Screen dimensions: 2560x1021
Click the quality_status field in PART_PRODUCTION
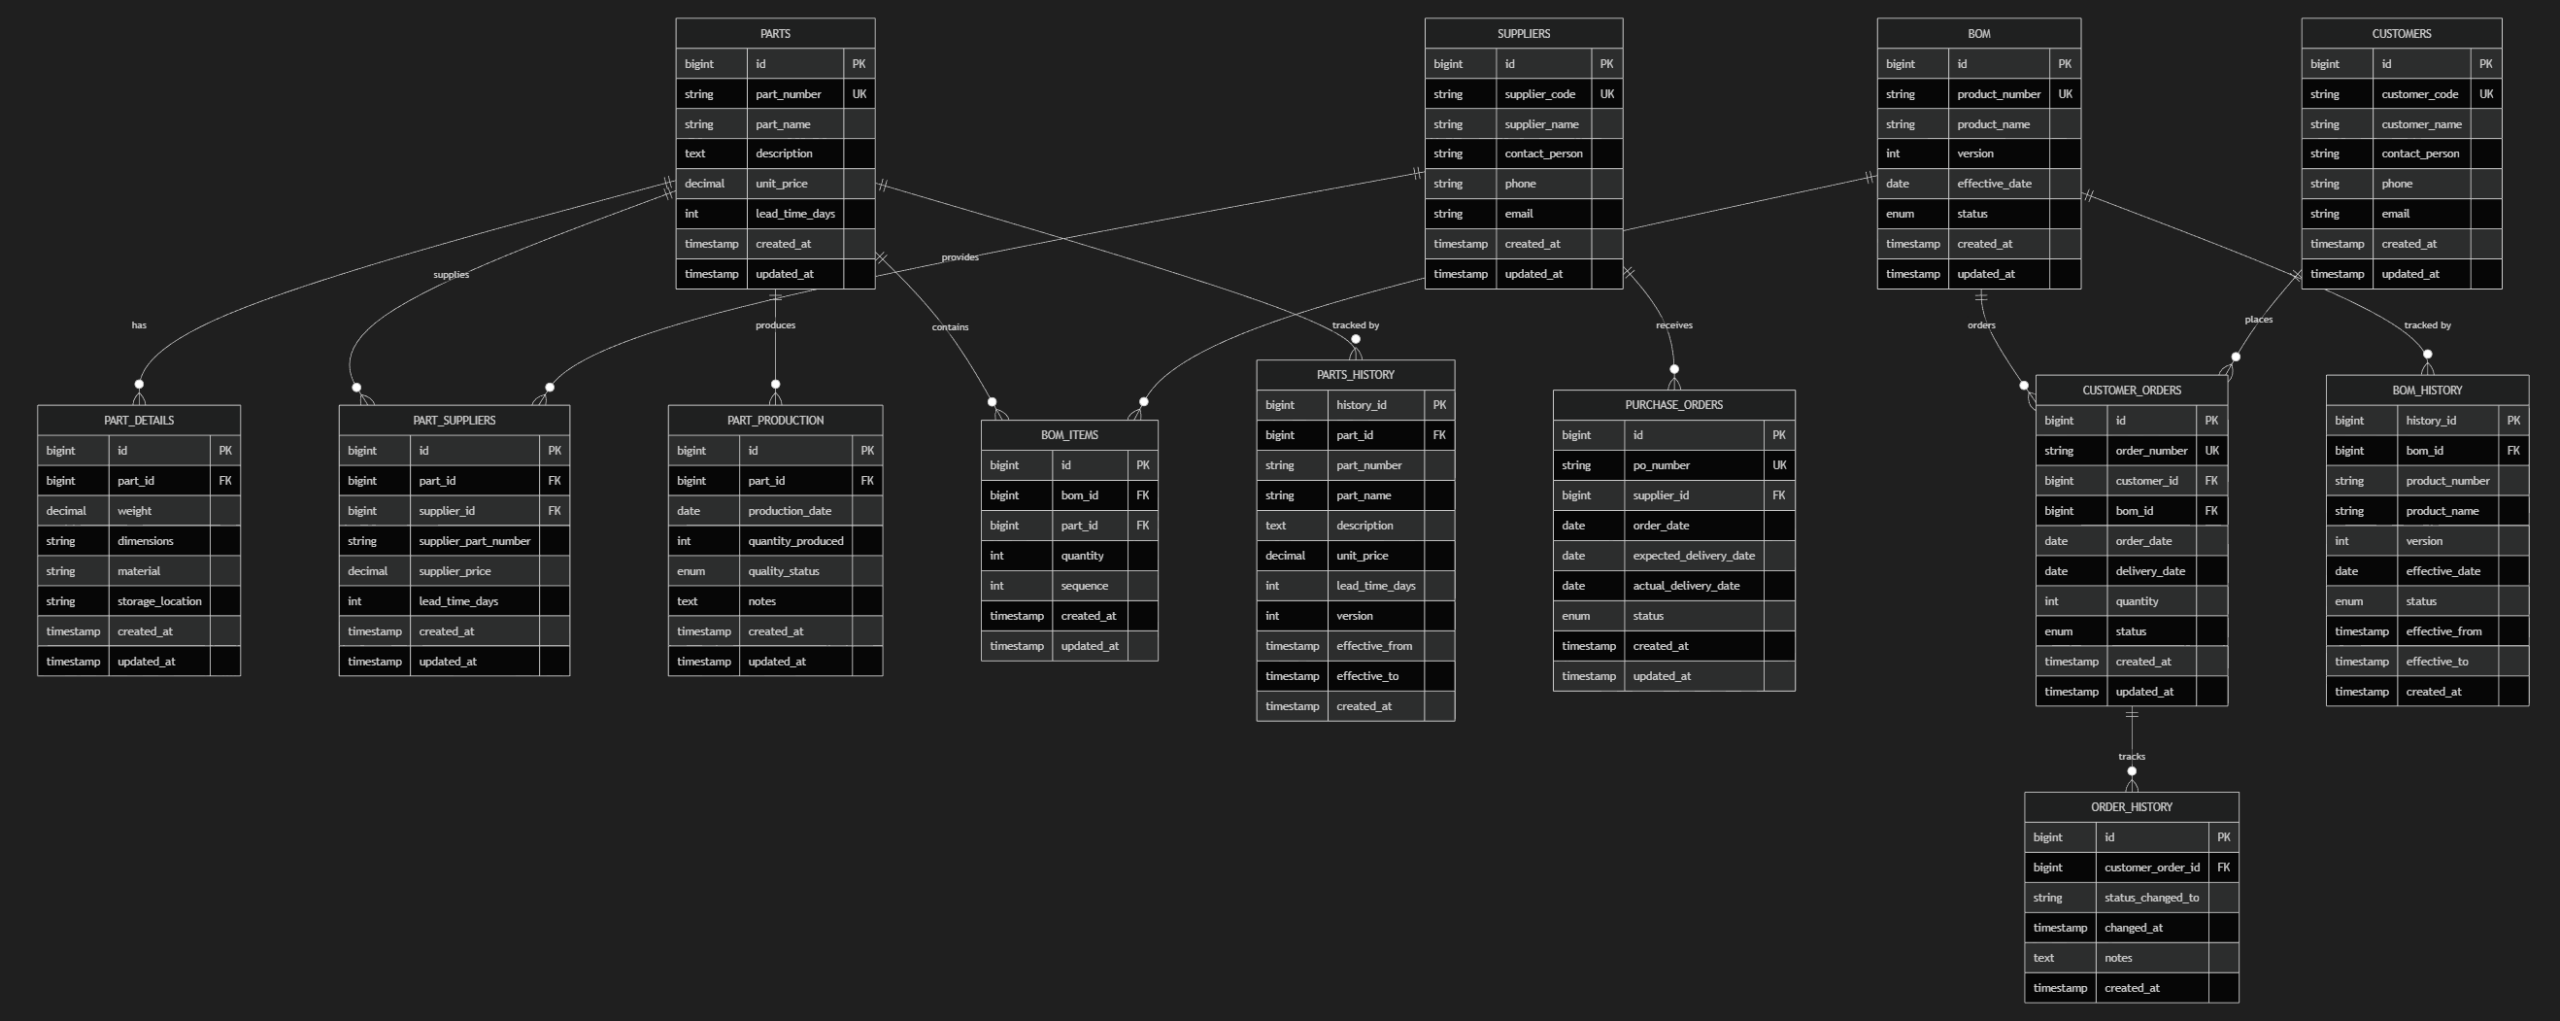coord(783,571)
